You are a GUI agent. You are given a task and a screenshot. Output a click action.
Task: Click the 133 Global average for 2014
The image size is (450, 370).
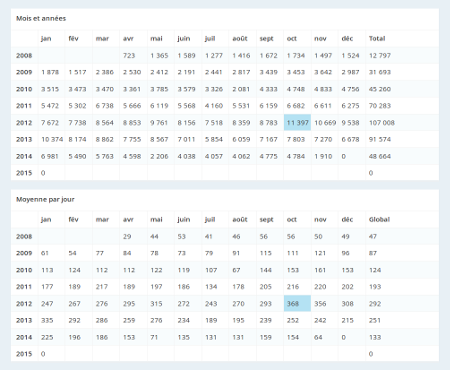[x=375, y=337]
